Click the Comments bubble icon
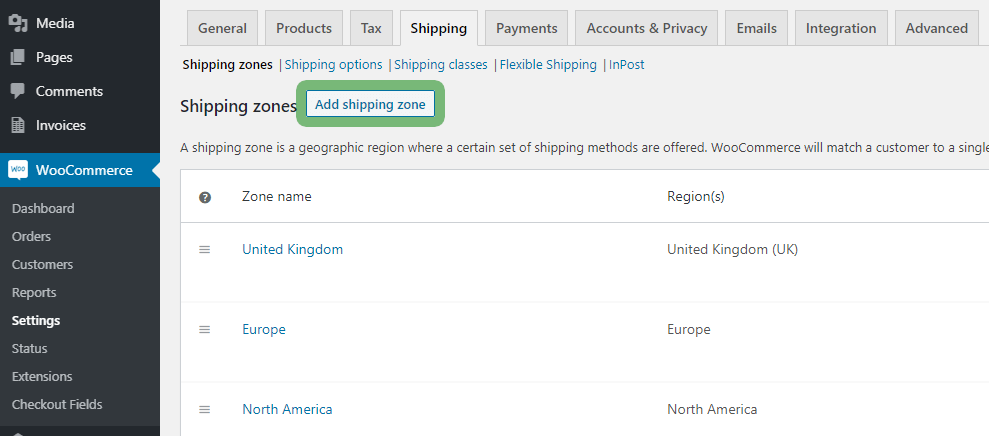This screenshot has width=989, height=436. (x=18, y=91)
